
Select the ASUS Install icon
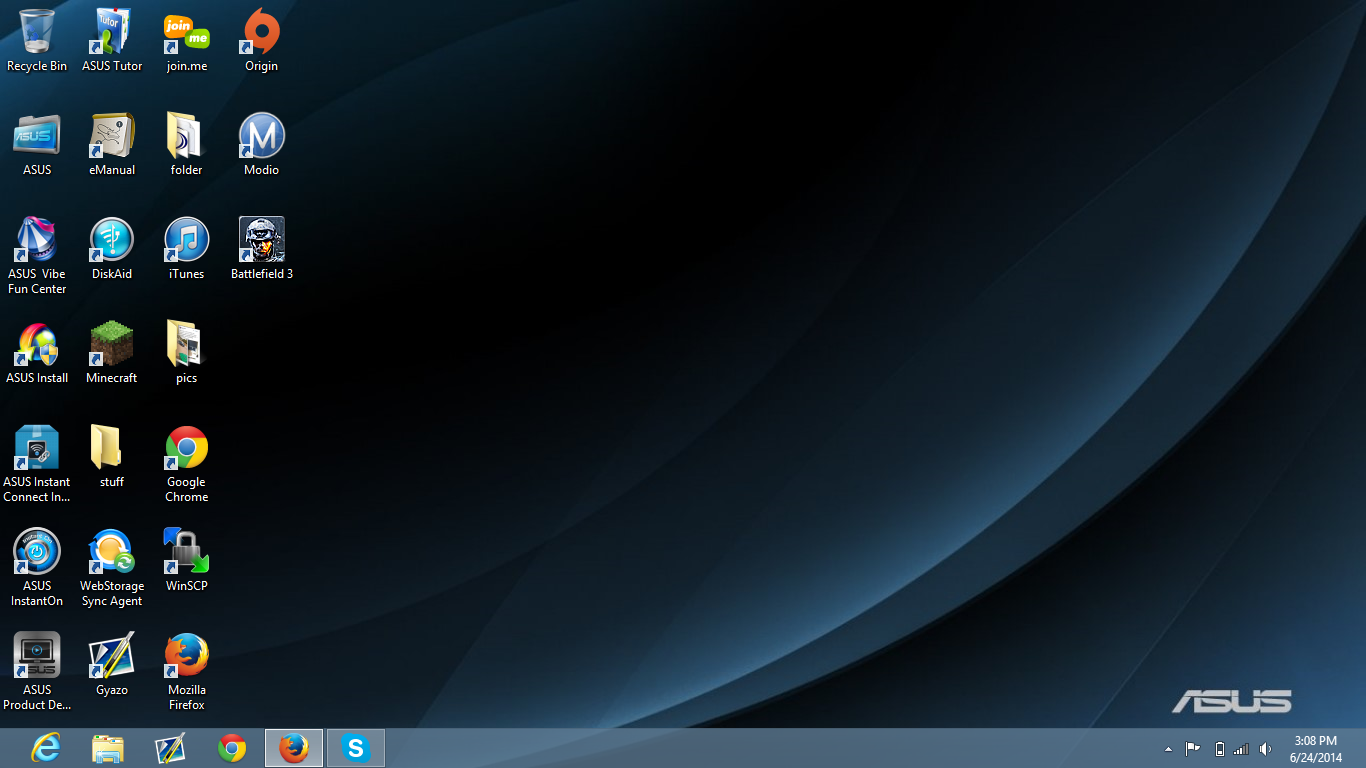coord(37,352)
